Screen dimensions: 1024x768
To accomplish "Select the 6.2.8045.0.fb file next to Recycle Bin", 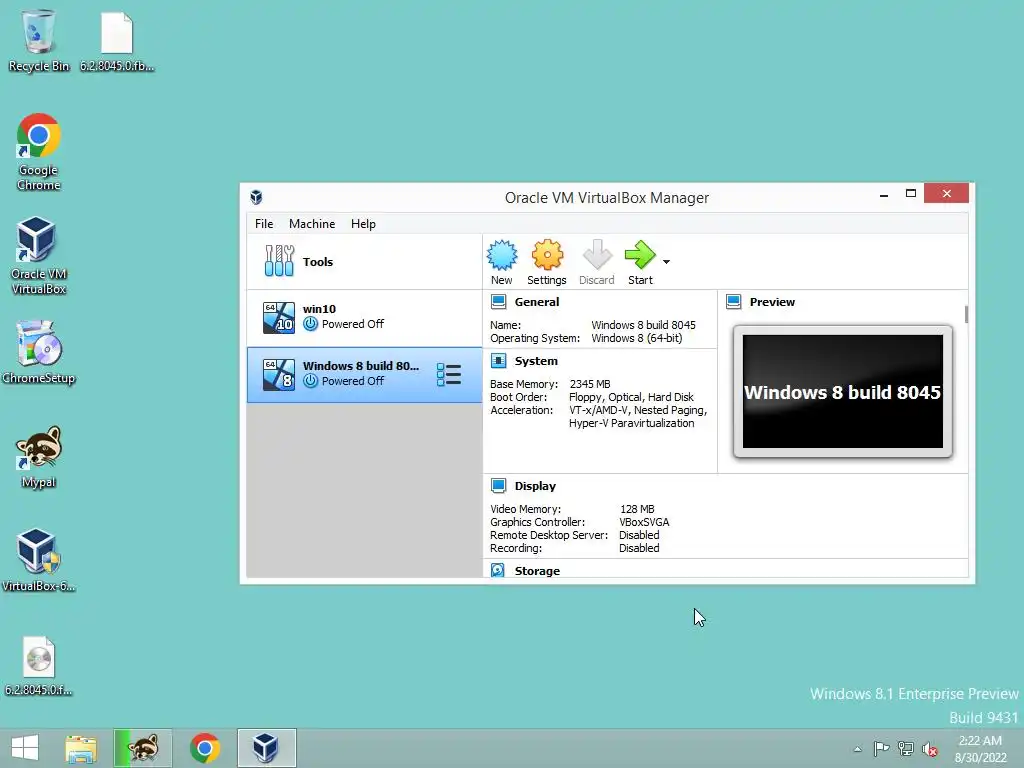I will coord(117,40).
